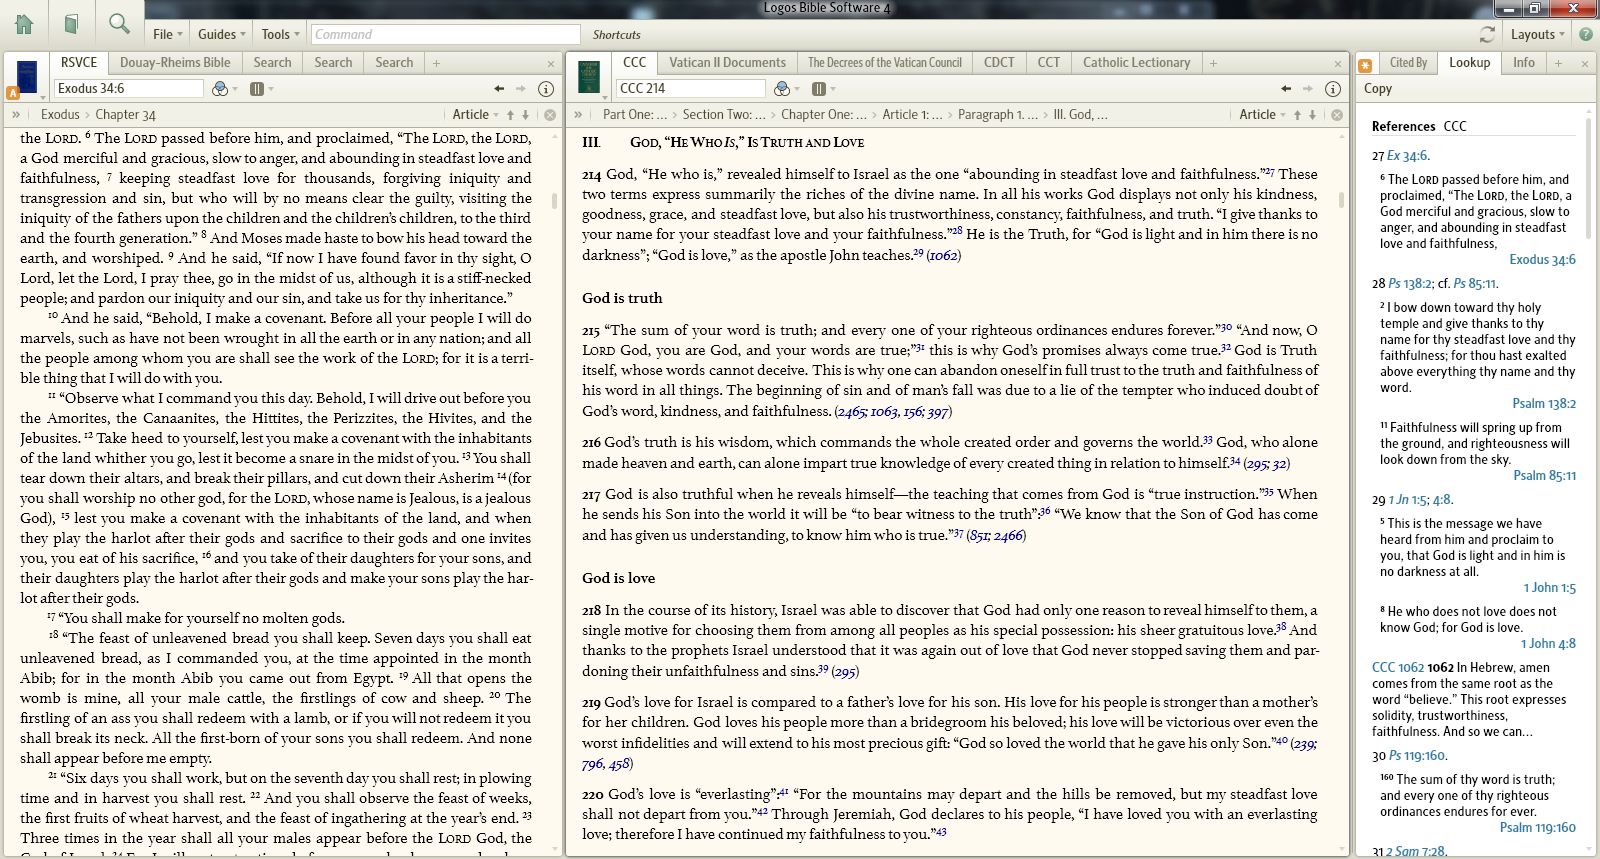Click the magnifying glass Search icon
1600x859 pixels.
coord(119,24)
